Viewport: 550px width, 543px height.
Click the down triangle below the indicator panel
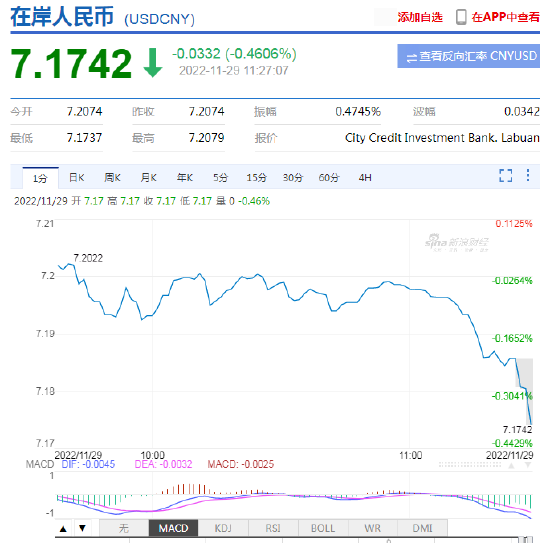pos(82,528)
